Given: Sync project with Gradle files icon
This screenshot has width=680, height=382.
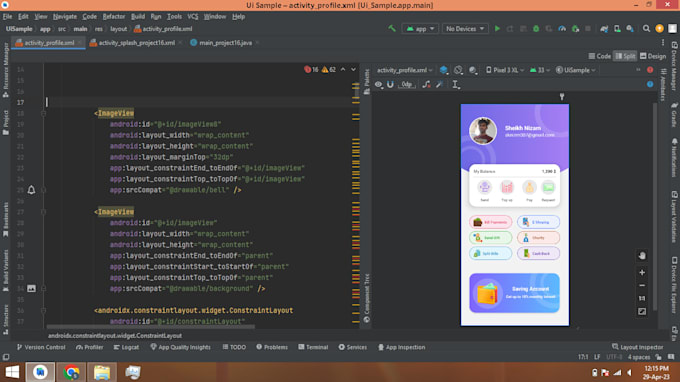Looking at the screenshot, I should [x=604, y=29].
